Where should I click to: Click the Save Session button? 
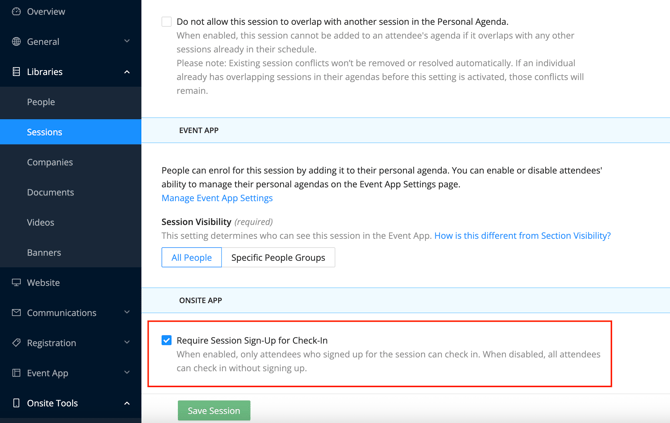tap(214, 410)
